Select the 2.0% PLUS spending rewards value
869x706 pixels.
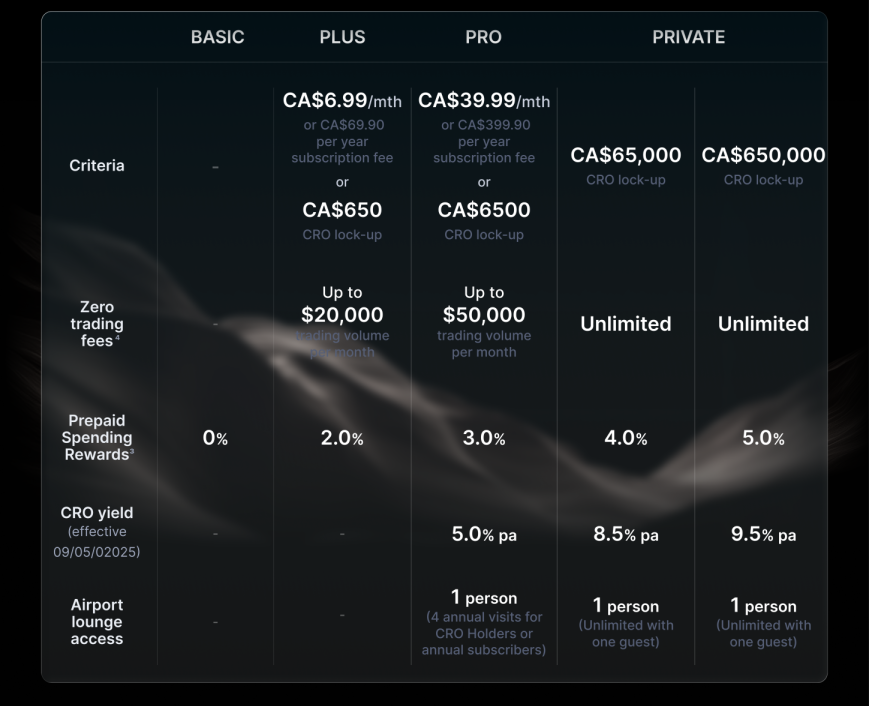click(x=342, y=438)
